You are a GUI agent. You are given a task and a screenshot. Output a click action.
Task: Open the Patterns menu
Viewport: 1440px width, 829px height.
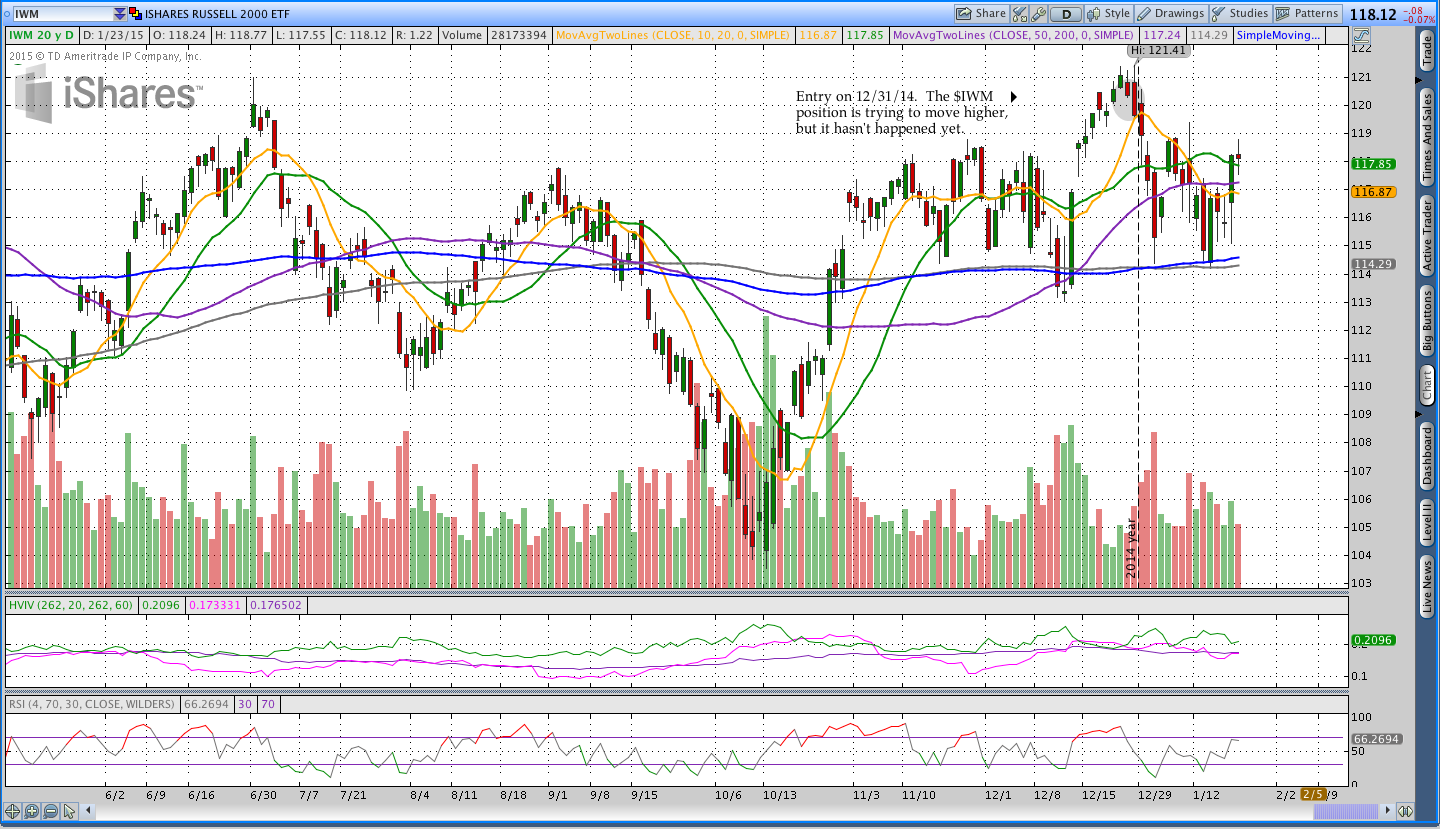coord(1308,14)
